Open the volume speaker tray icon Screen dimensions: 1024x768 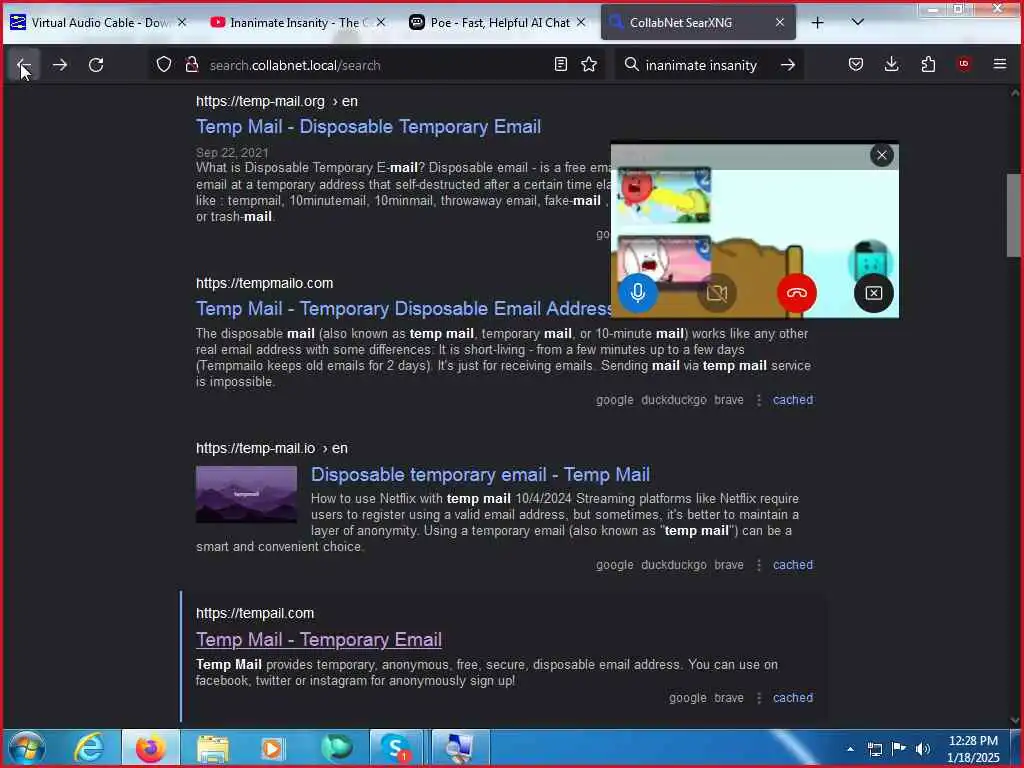pyautogui.click(x=923, y=749)
